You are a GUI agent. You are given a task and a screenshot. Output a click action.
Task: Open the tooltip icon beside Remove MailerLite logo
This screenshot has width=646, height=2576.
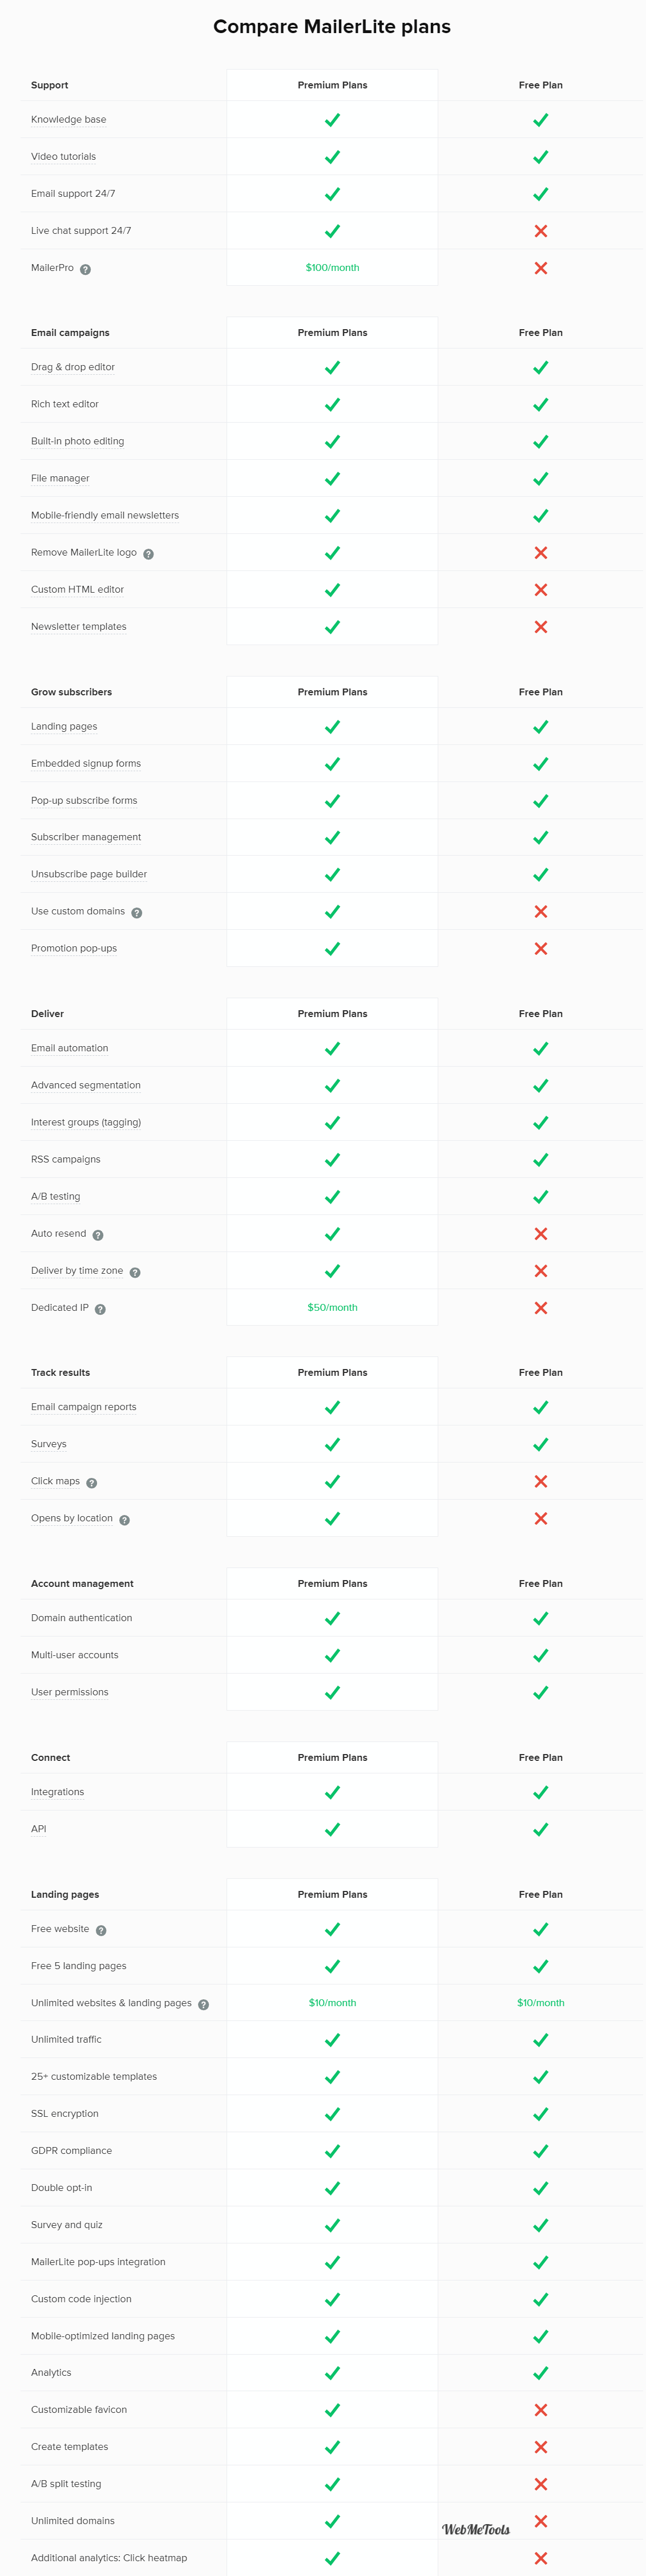[148, 554]
